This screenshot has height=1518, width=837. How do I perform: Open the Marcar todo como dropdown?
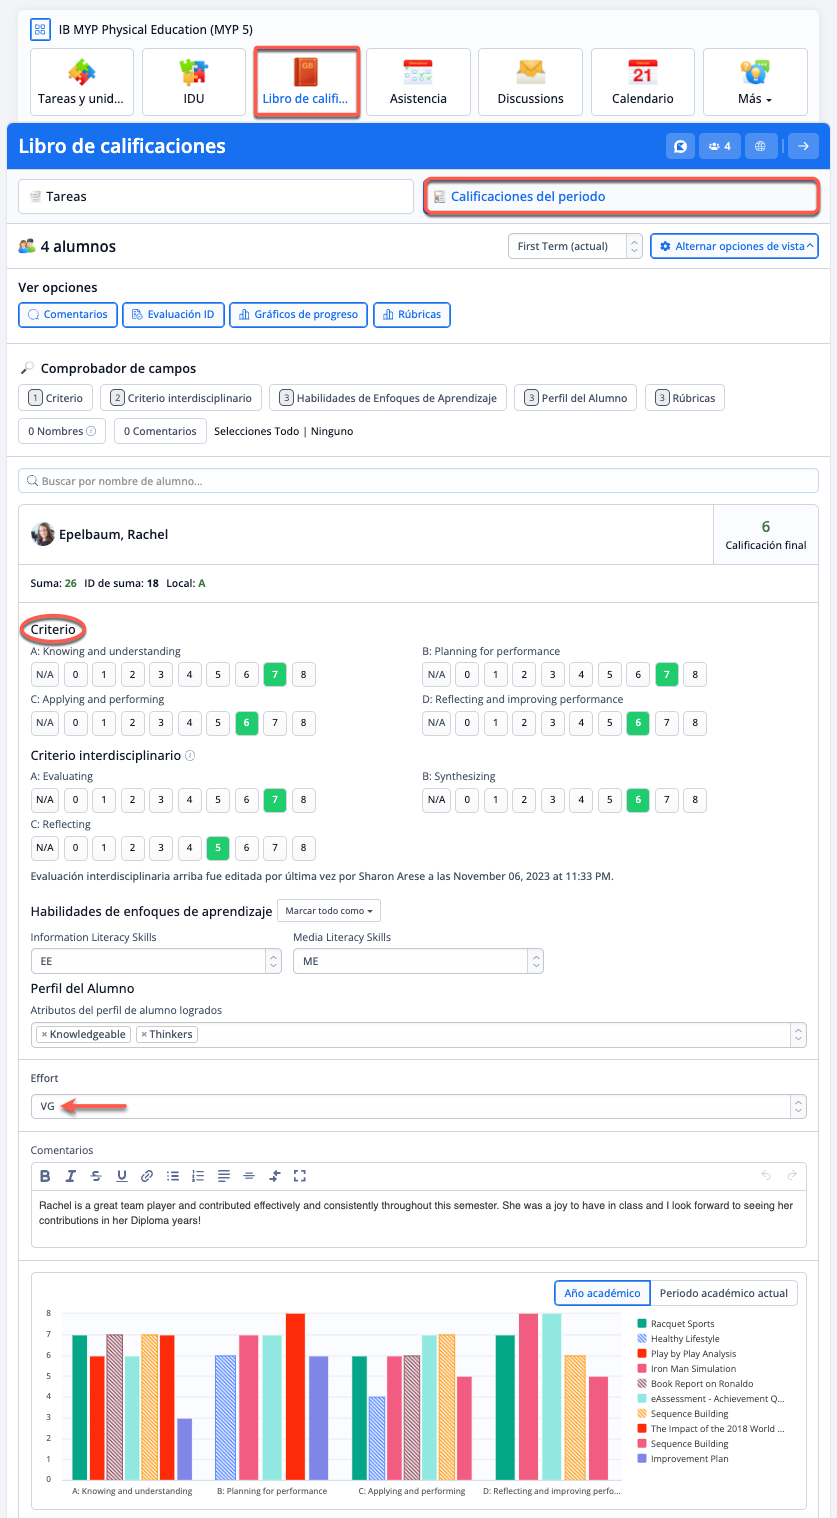(328, 911)
